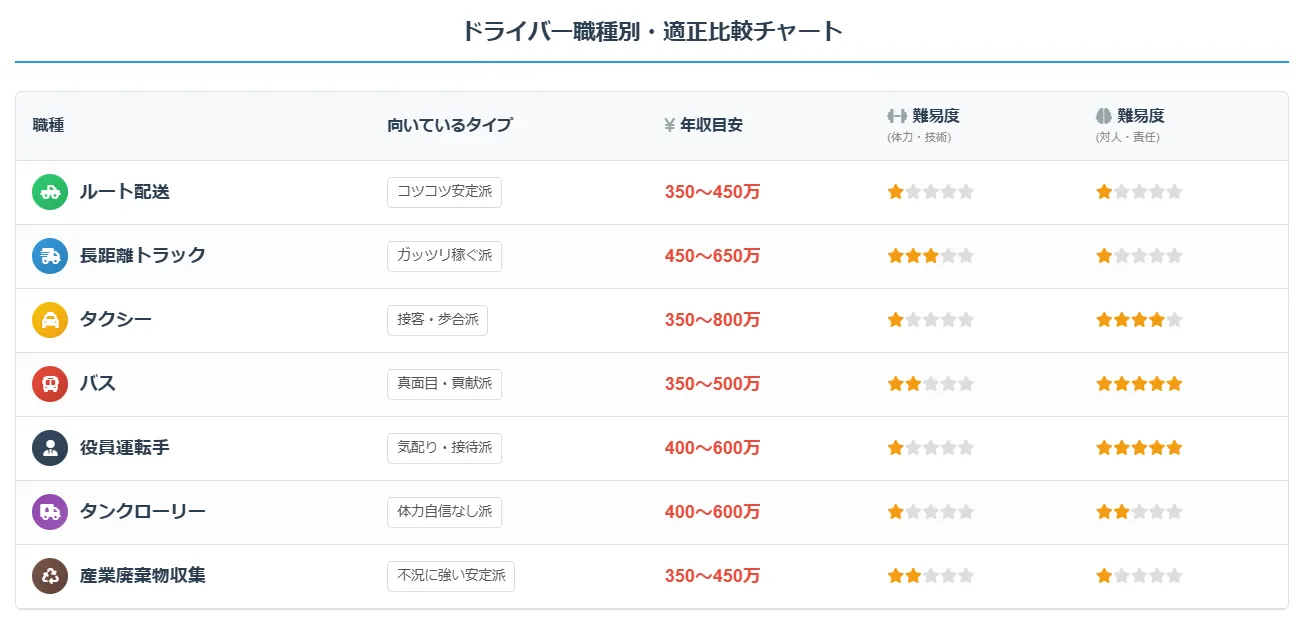This screenshot has width=1299, height=630.
Task: Click the yen icon beside 年収目安
Action: click(x=670, y=125)
